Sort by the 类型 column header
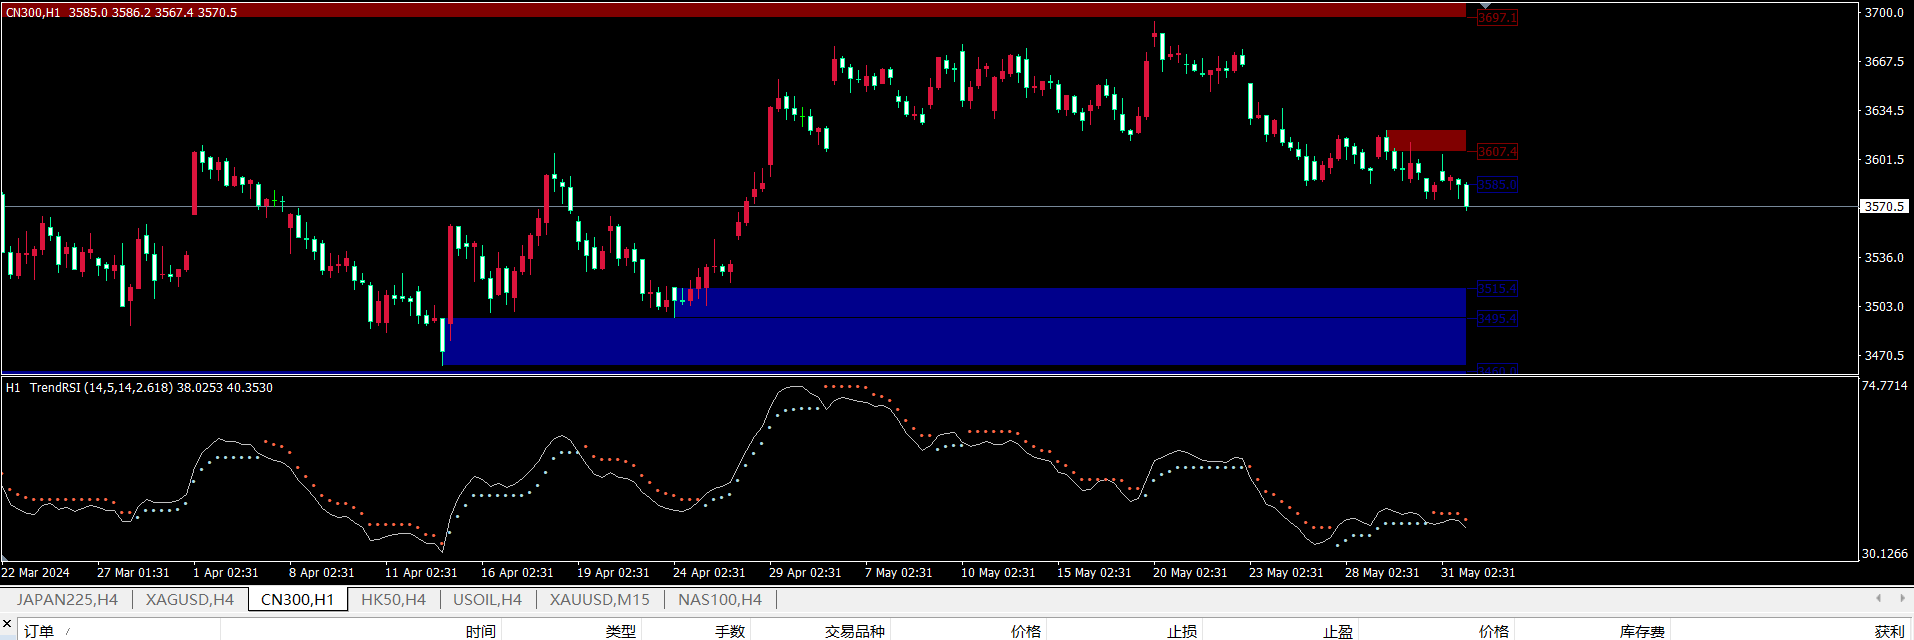Screen dimensions: 1914x640 point(620,631)
